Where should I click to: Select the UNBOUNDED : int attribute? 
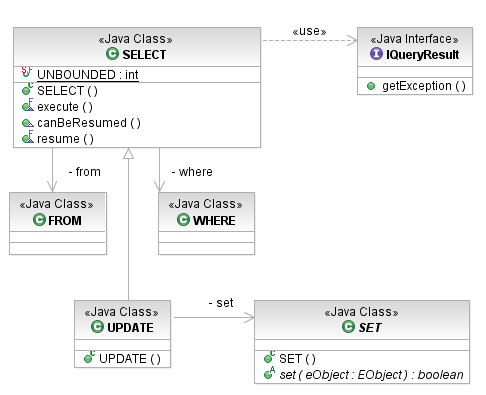pyautogui.click(x=88, y=74)
